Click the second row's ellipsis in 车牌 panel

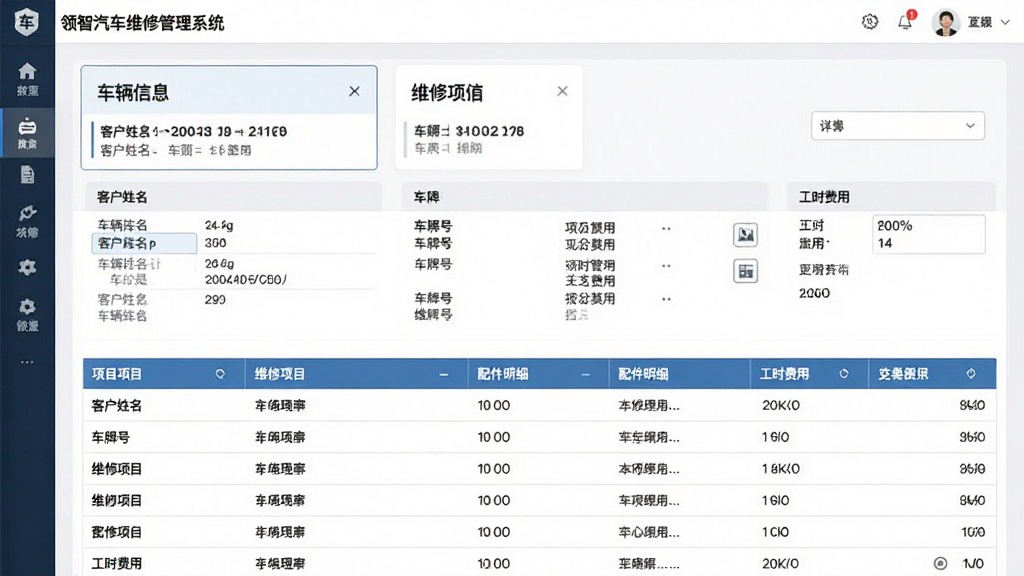tap(666, 266)
